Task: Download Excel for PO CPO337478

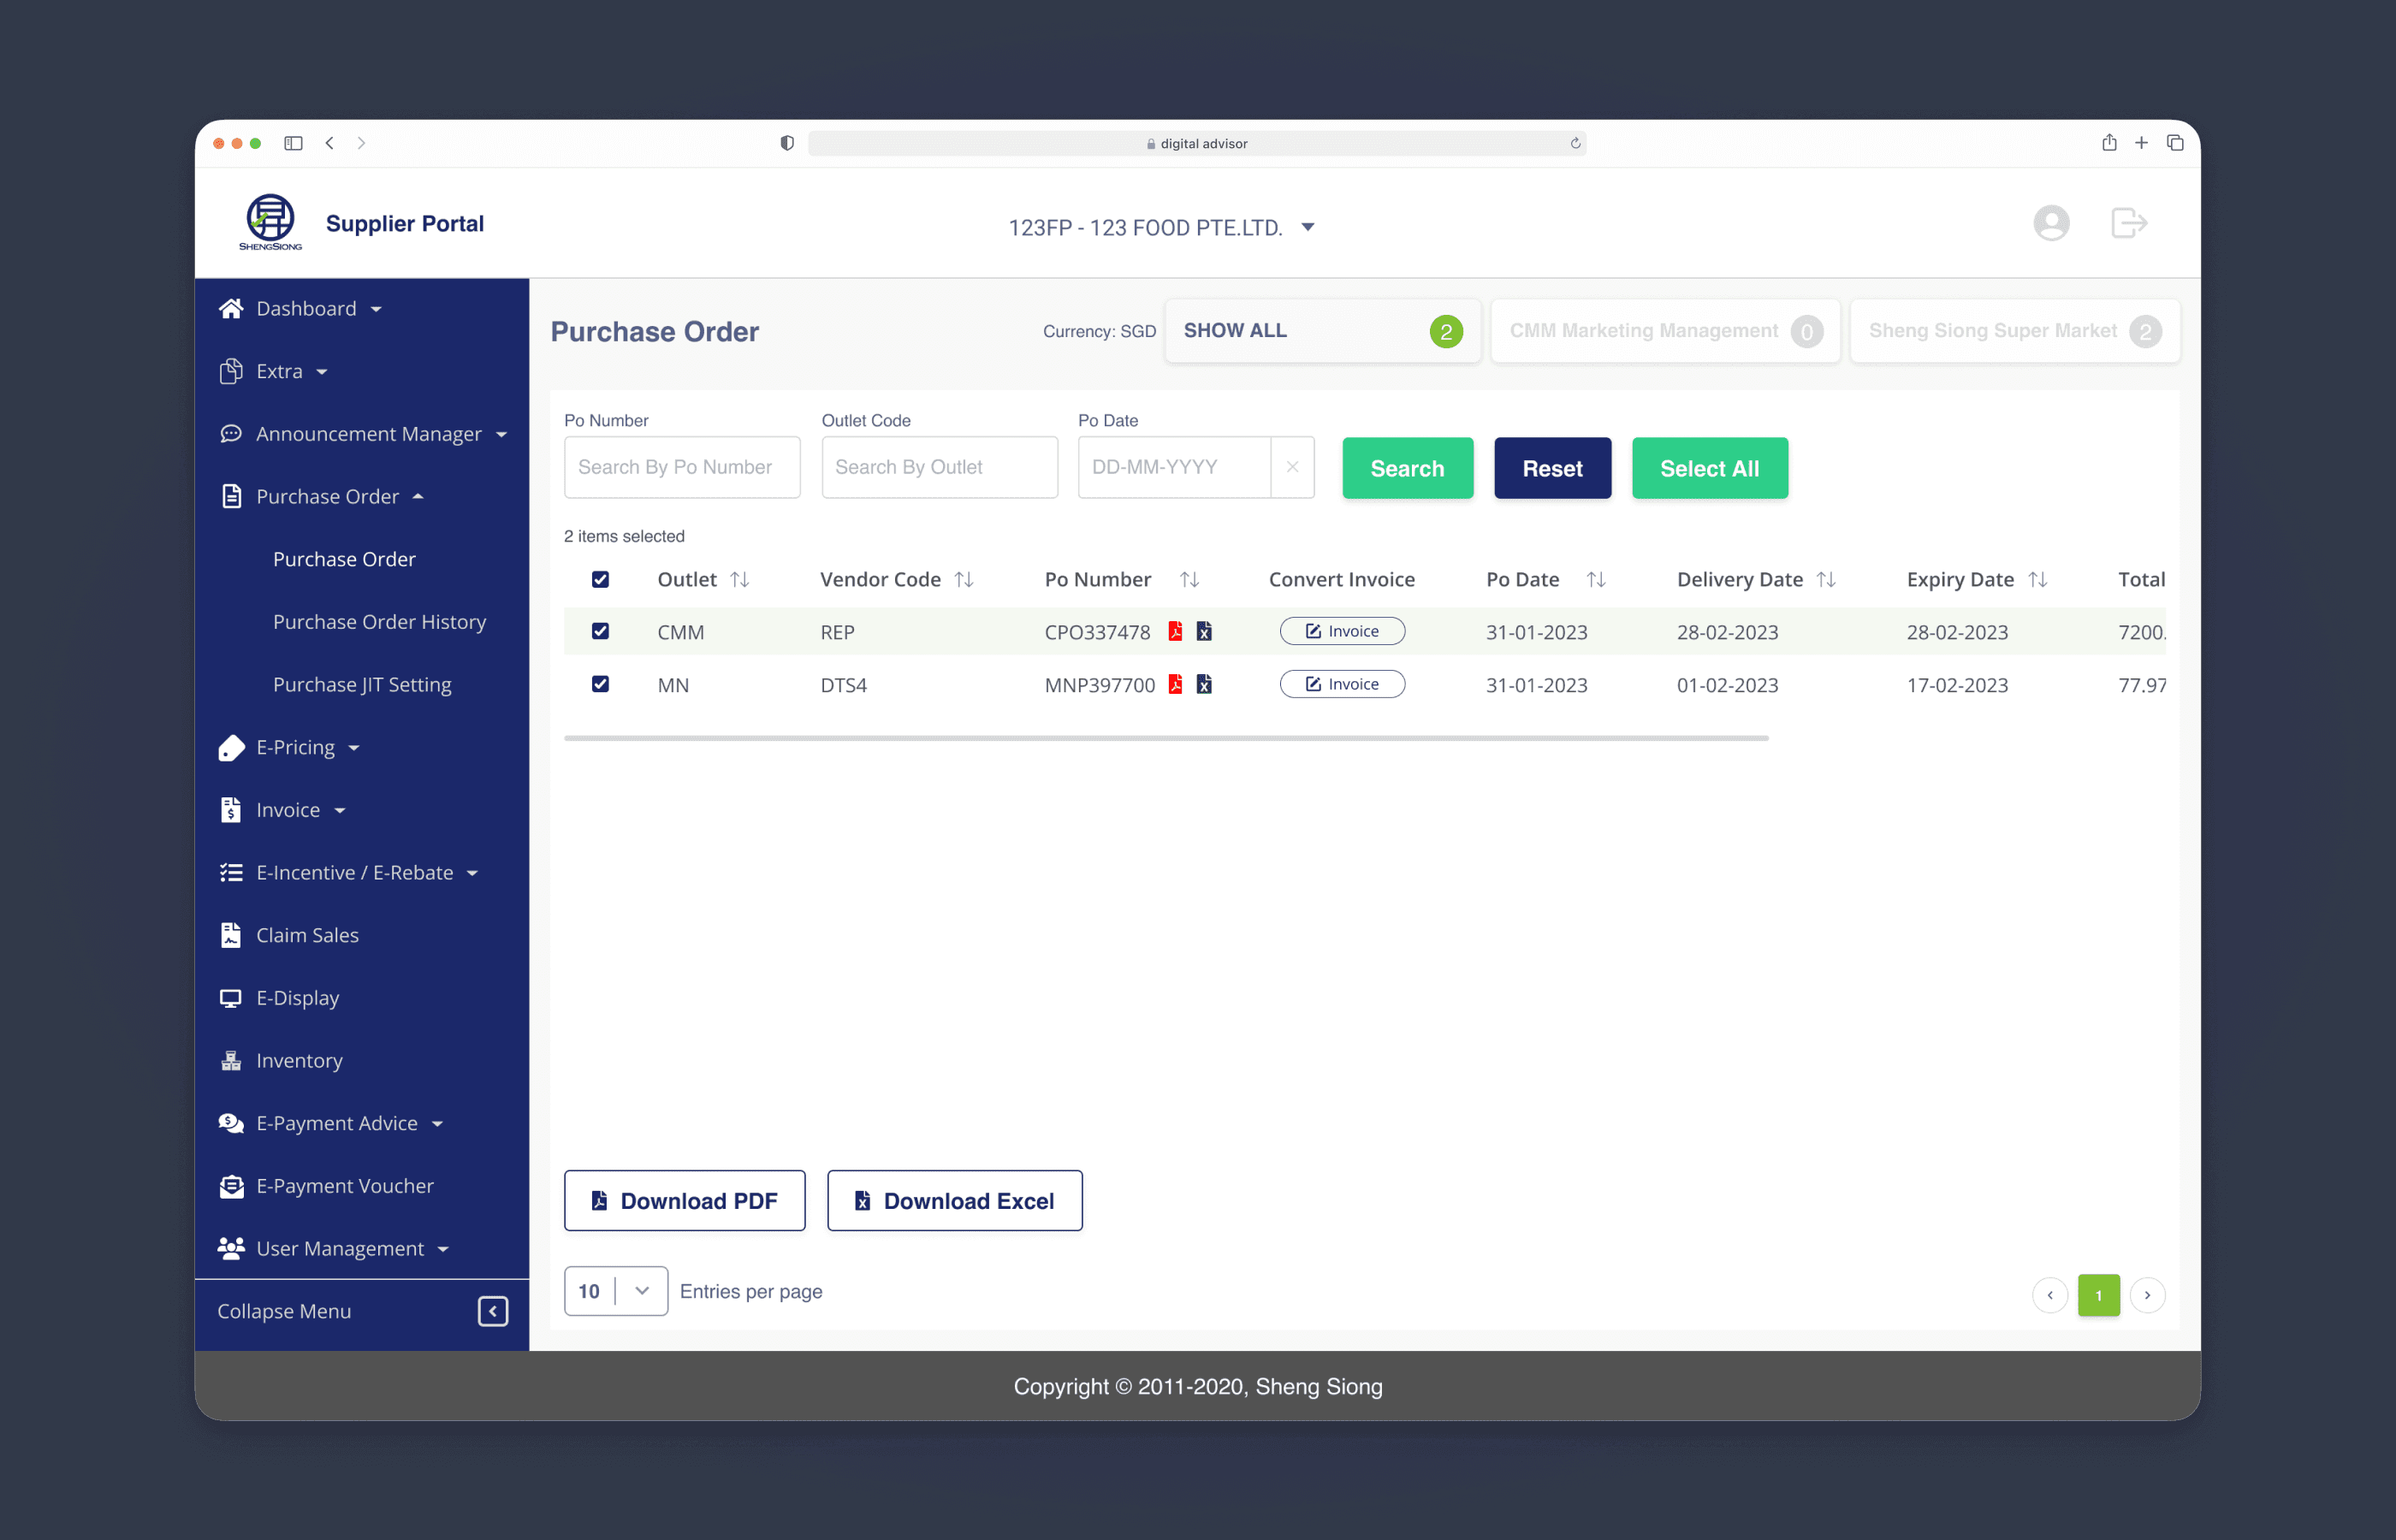Action: pos(1204,631)
